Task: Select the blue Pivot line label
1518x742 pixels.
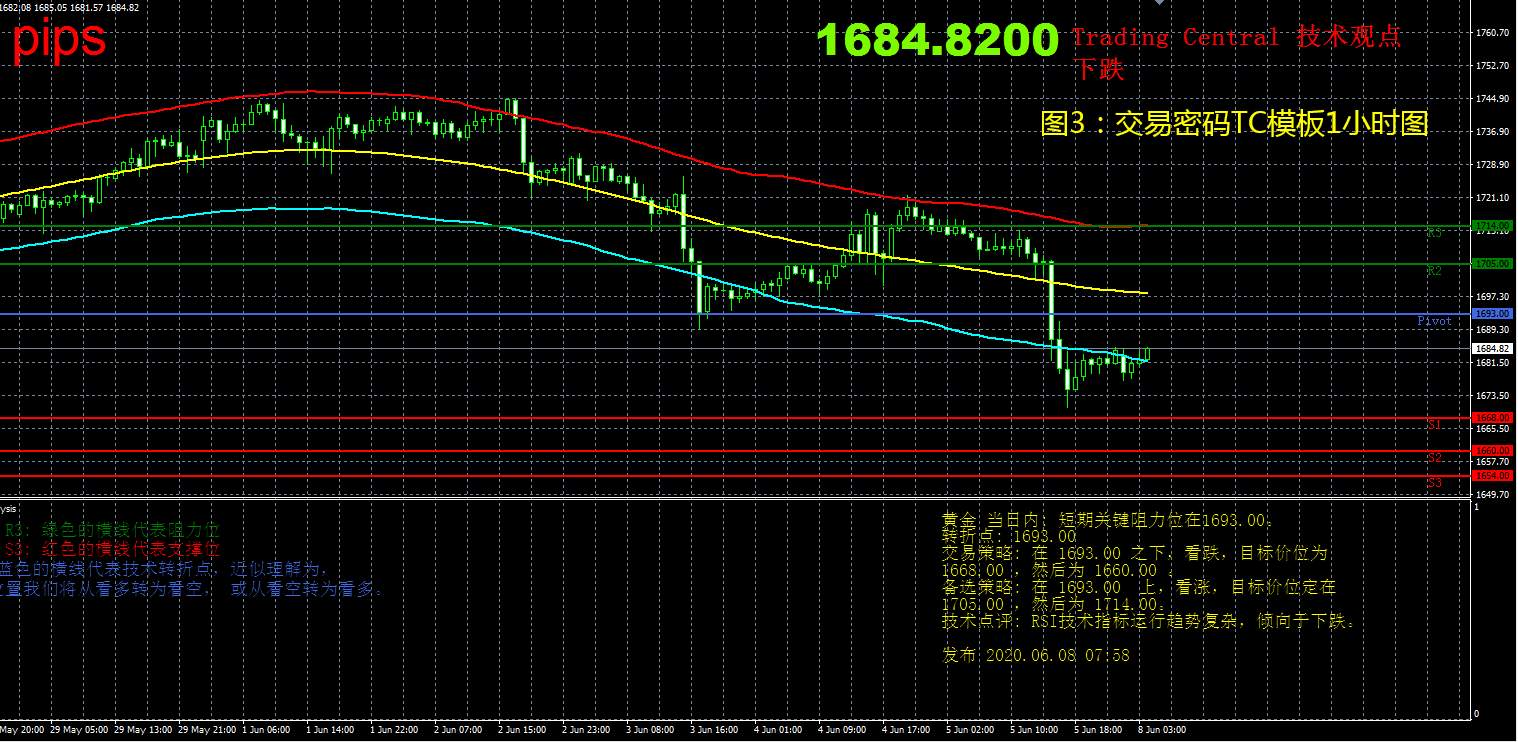Action: tap(1434, 321)
